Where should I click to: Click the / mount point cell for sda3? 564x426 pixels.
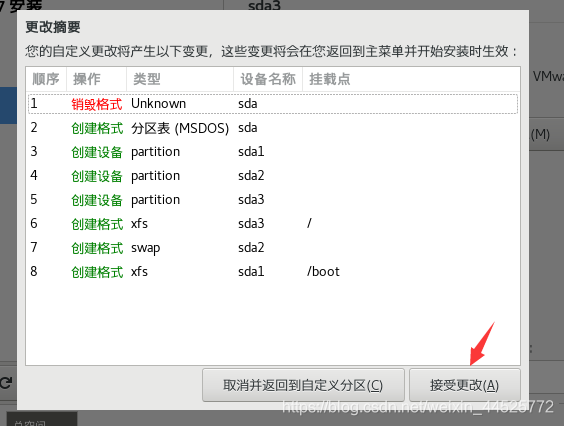click(309, 223)
